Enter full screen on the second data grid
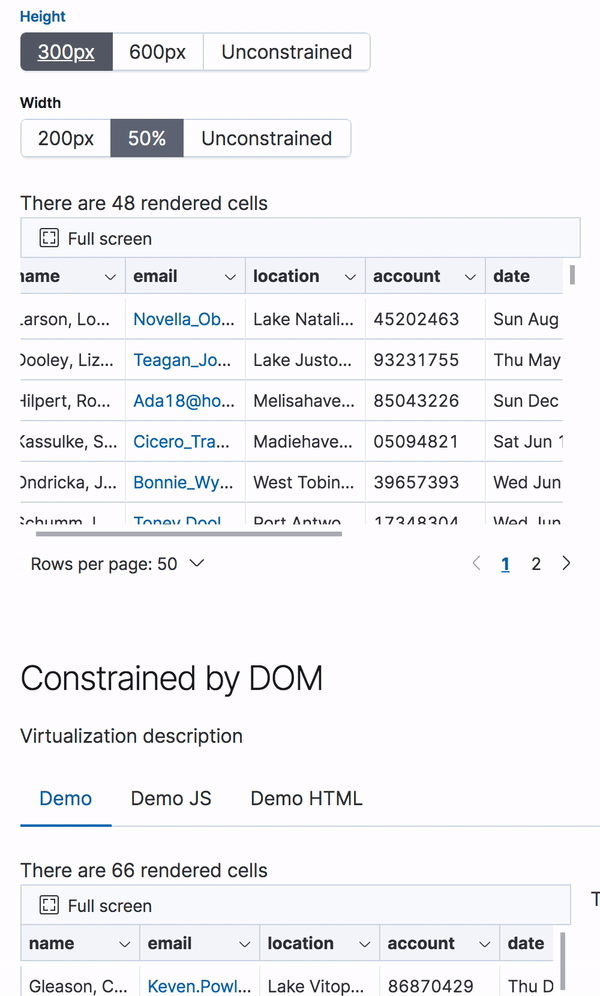 pos(95,905)
